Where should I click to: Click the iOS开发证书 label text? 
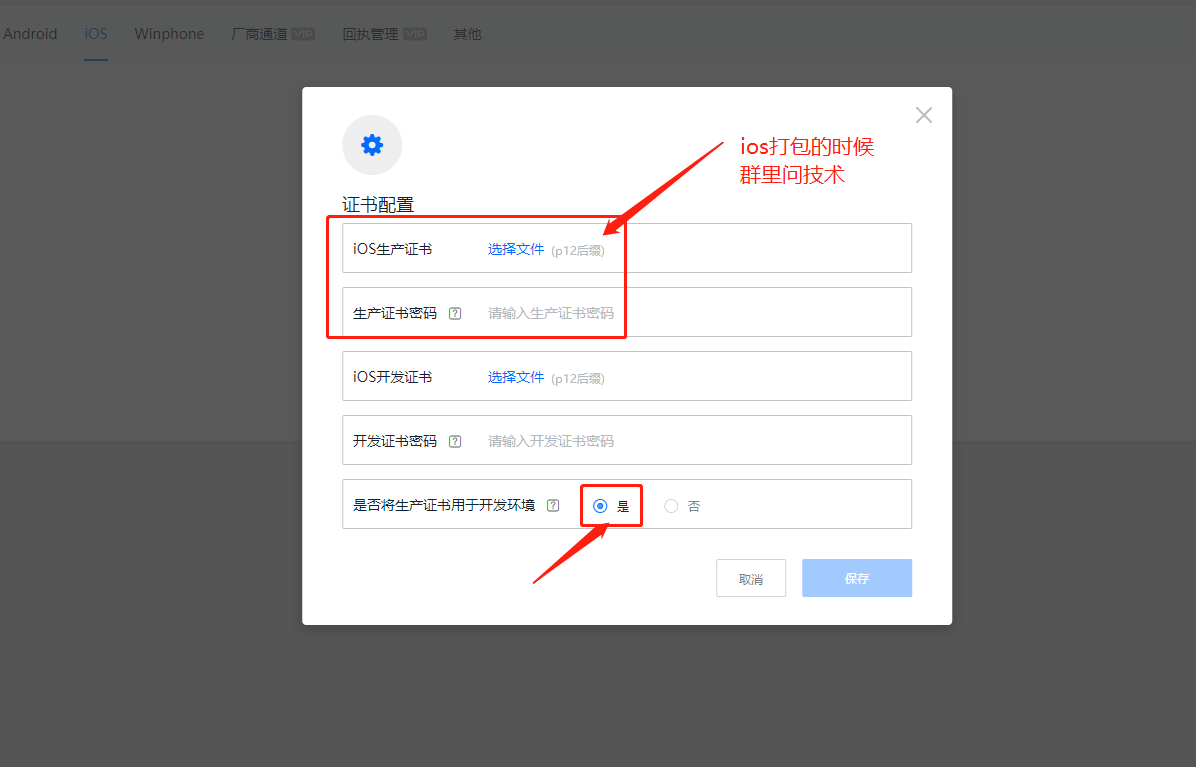pos(393,377)
